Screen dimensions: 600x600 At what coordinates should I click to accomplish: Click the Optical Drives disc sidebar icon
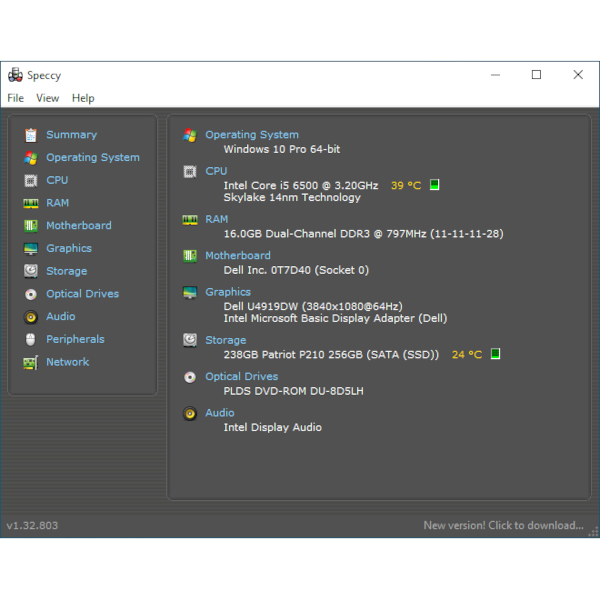coord(31,294)
